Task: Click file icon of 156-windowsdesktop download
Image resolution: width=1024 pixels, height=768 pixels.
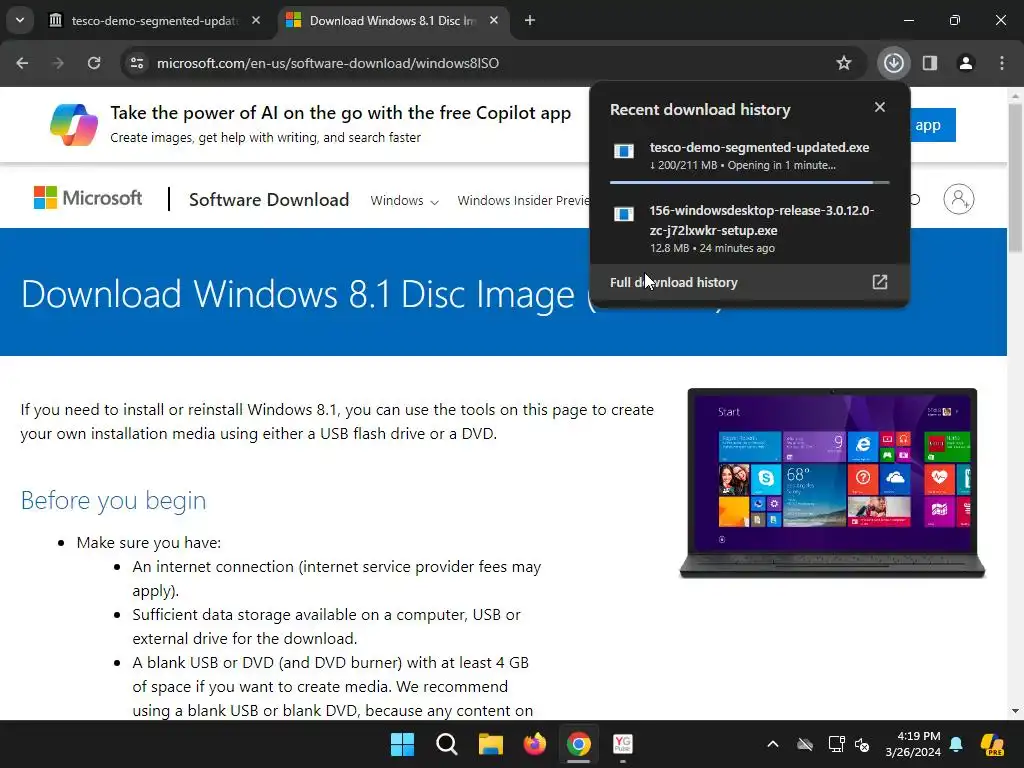Action: [624, 214]
